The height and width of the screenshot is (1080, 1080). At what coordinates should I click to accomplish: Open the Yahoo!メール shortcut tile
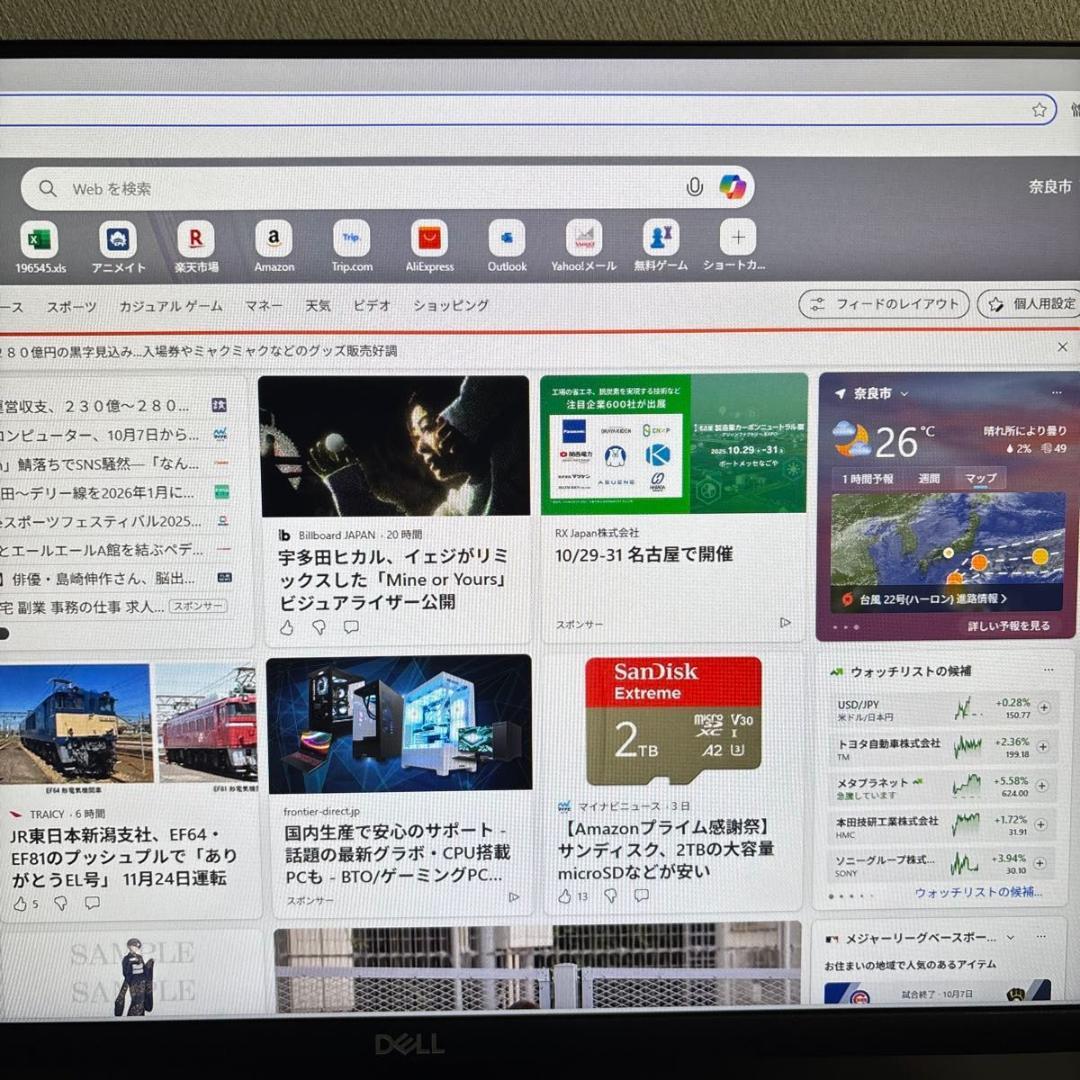point(583,240)
